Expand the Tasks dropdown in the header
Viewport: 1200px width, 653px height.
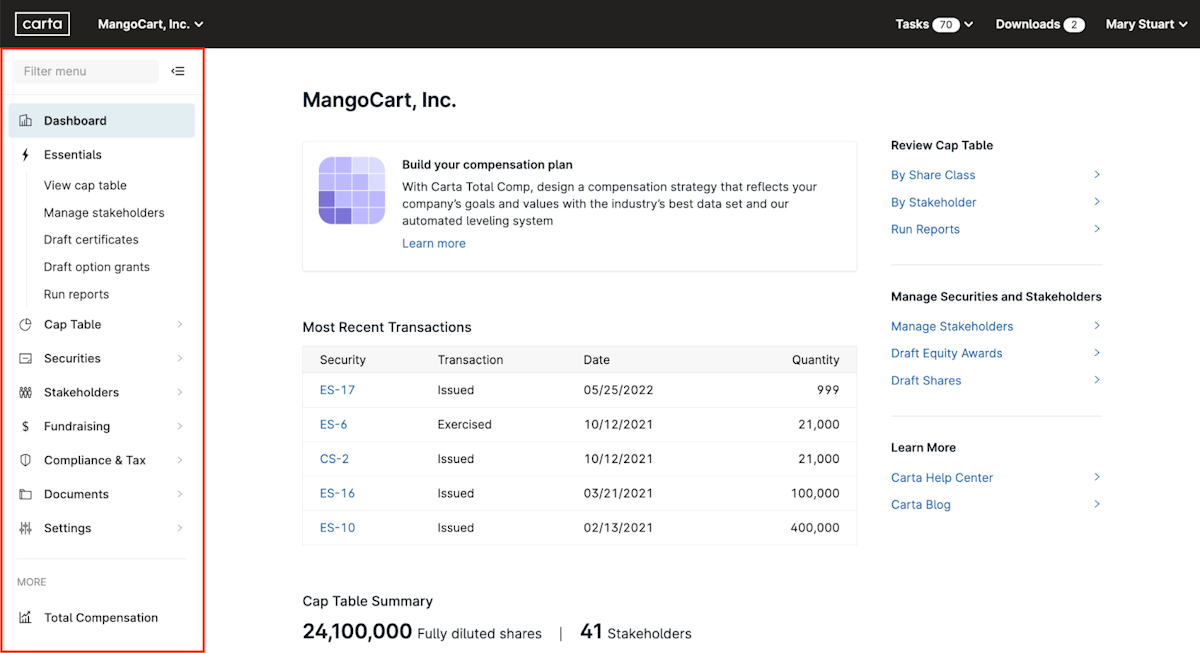click(x=933, y=23)
